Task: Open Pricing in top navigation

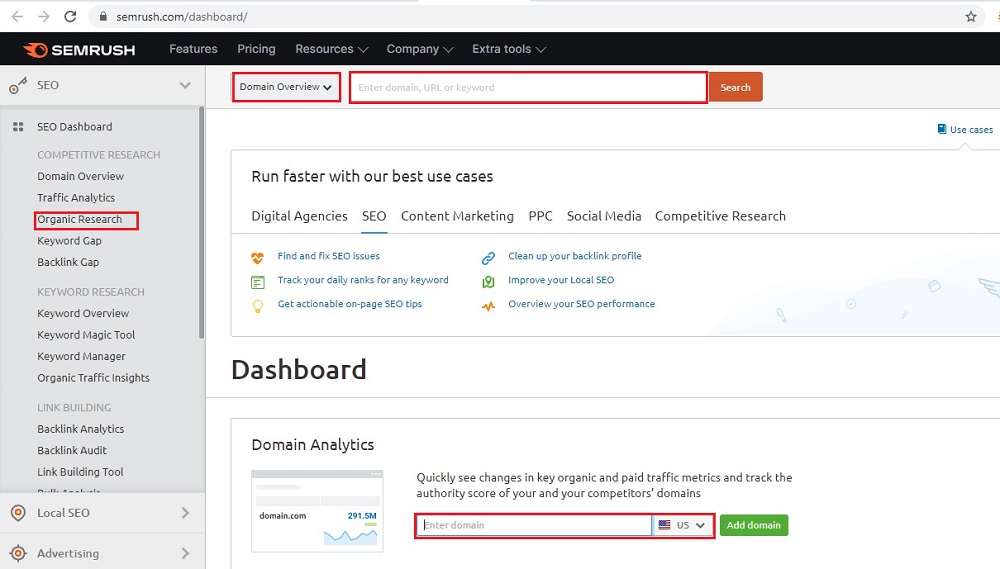Action: pyautogui.click(x=256, y=49)
